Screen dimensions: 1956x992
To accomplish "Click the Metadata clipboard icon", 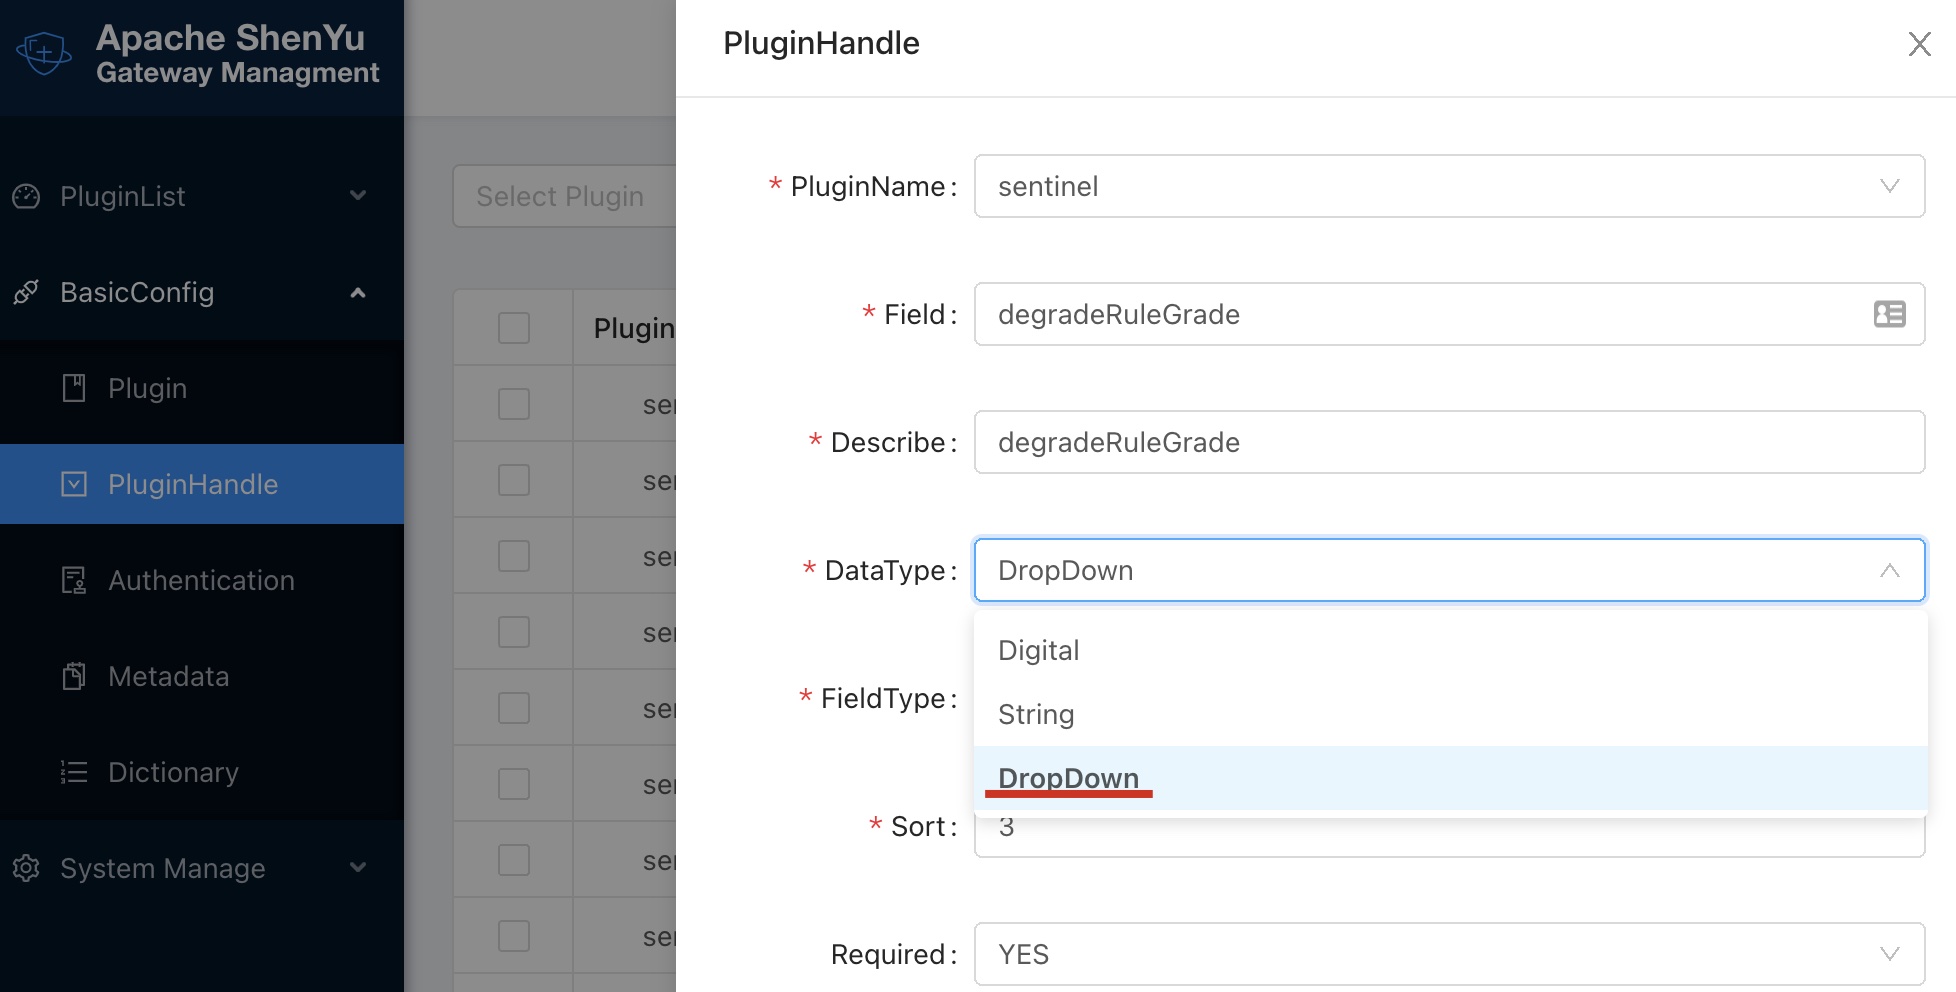I will tap(74, 676).
